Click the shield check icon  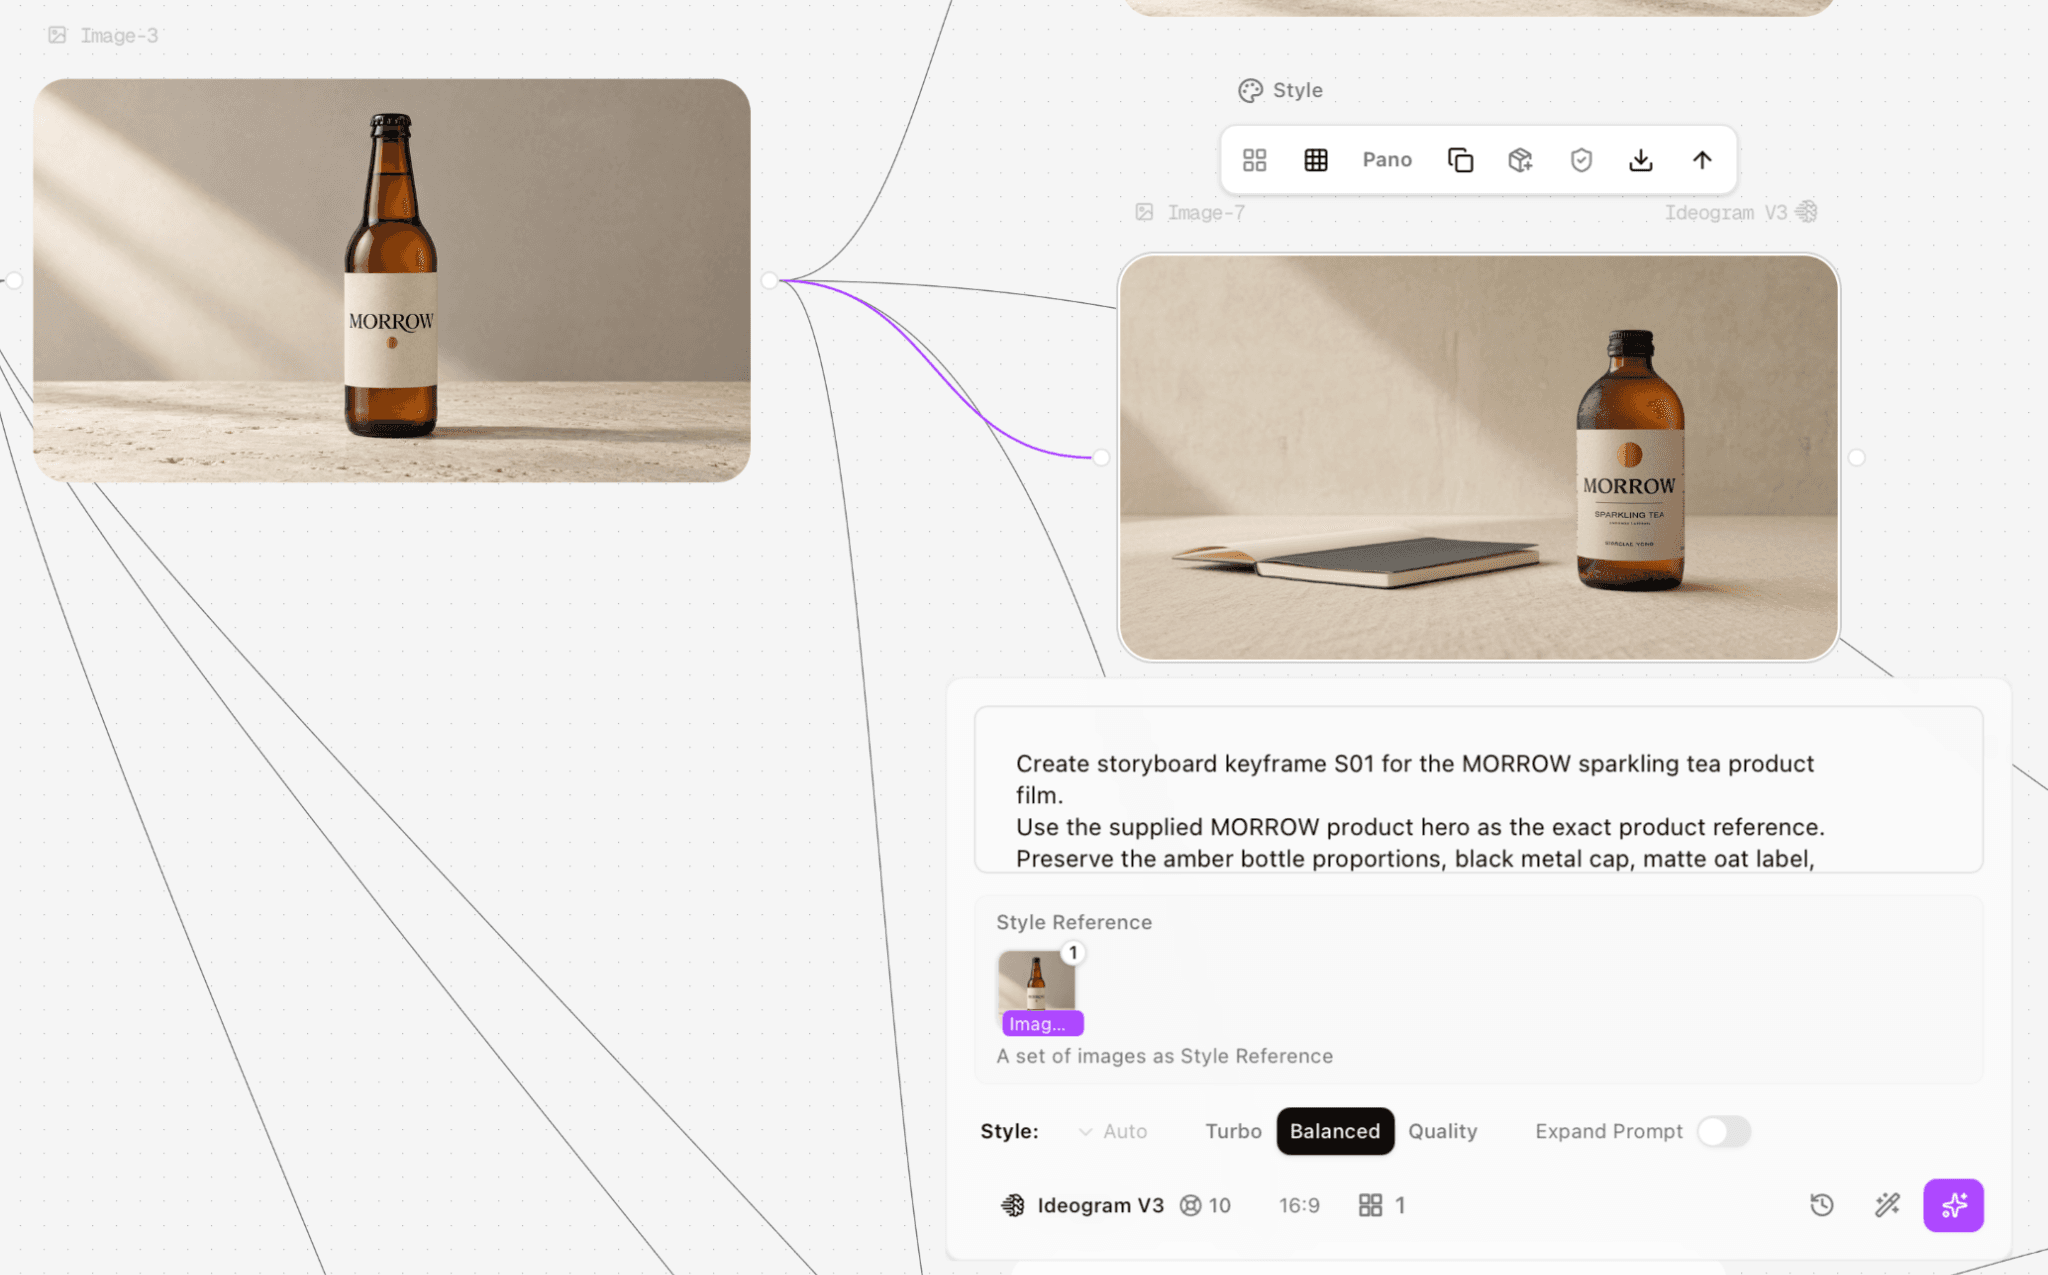1581,160
